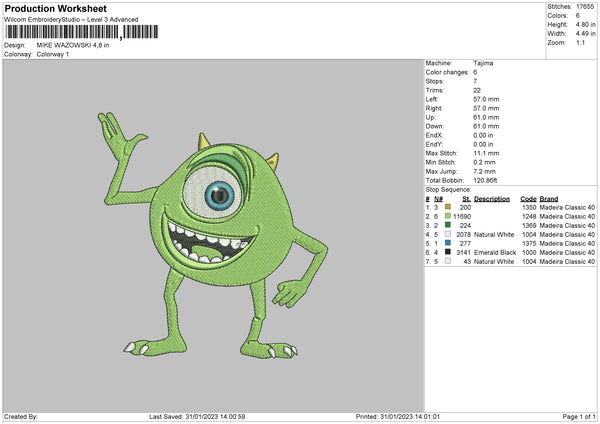Click the Min Stitch value 0.2 mm
600x424 pixels.
(x=485, y=162)
